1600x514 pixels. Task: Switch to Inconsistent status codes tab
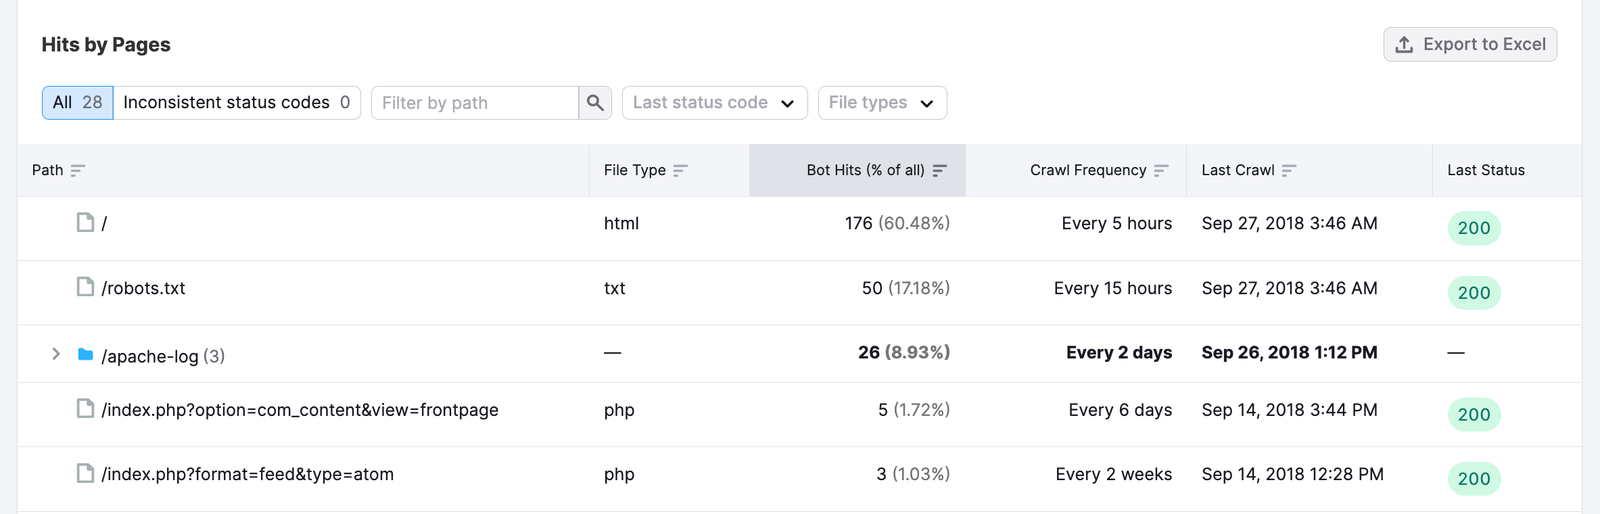[x=237, y=103]
